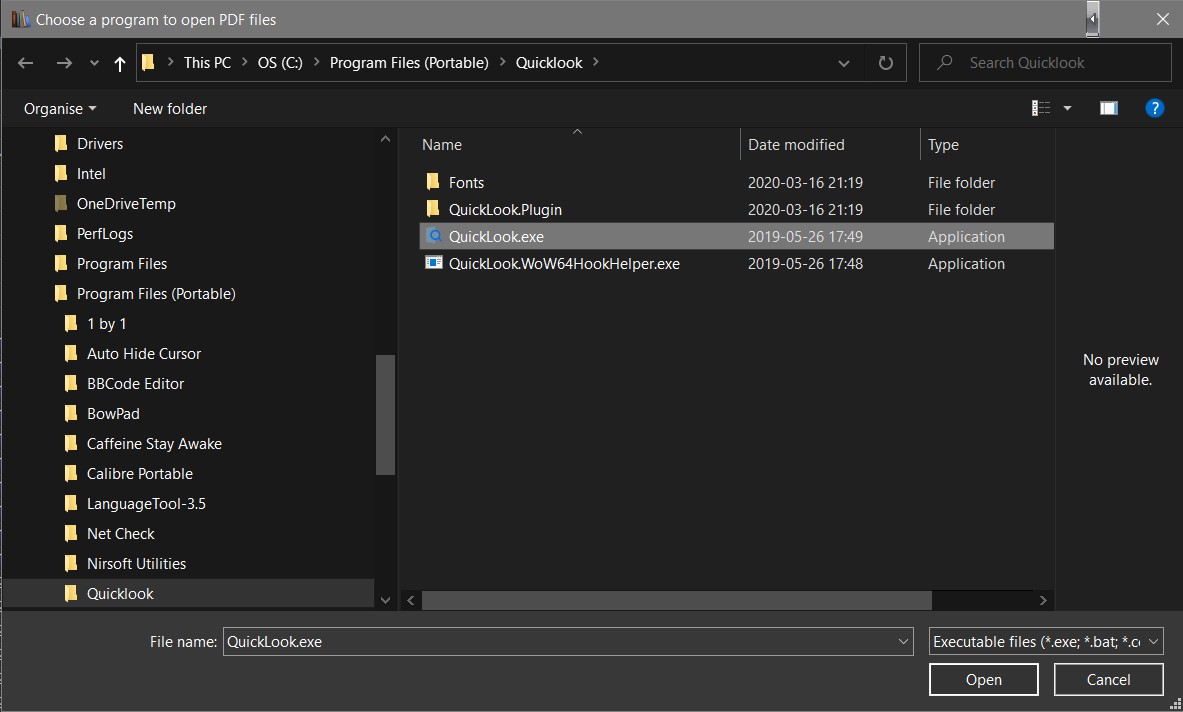This screenshot has height=712, width=1183.
Task: Click the file list scroll right arrow
Action: click(x=1043, y=600)
